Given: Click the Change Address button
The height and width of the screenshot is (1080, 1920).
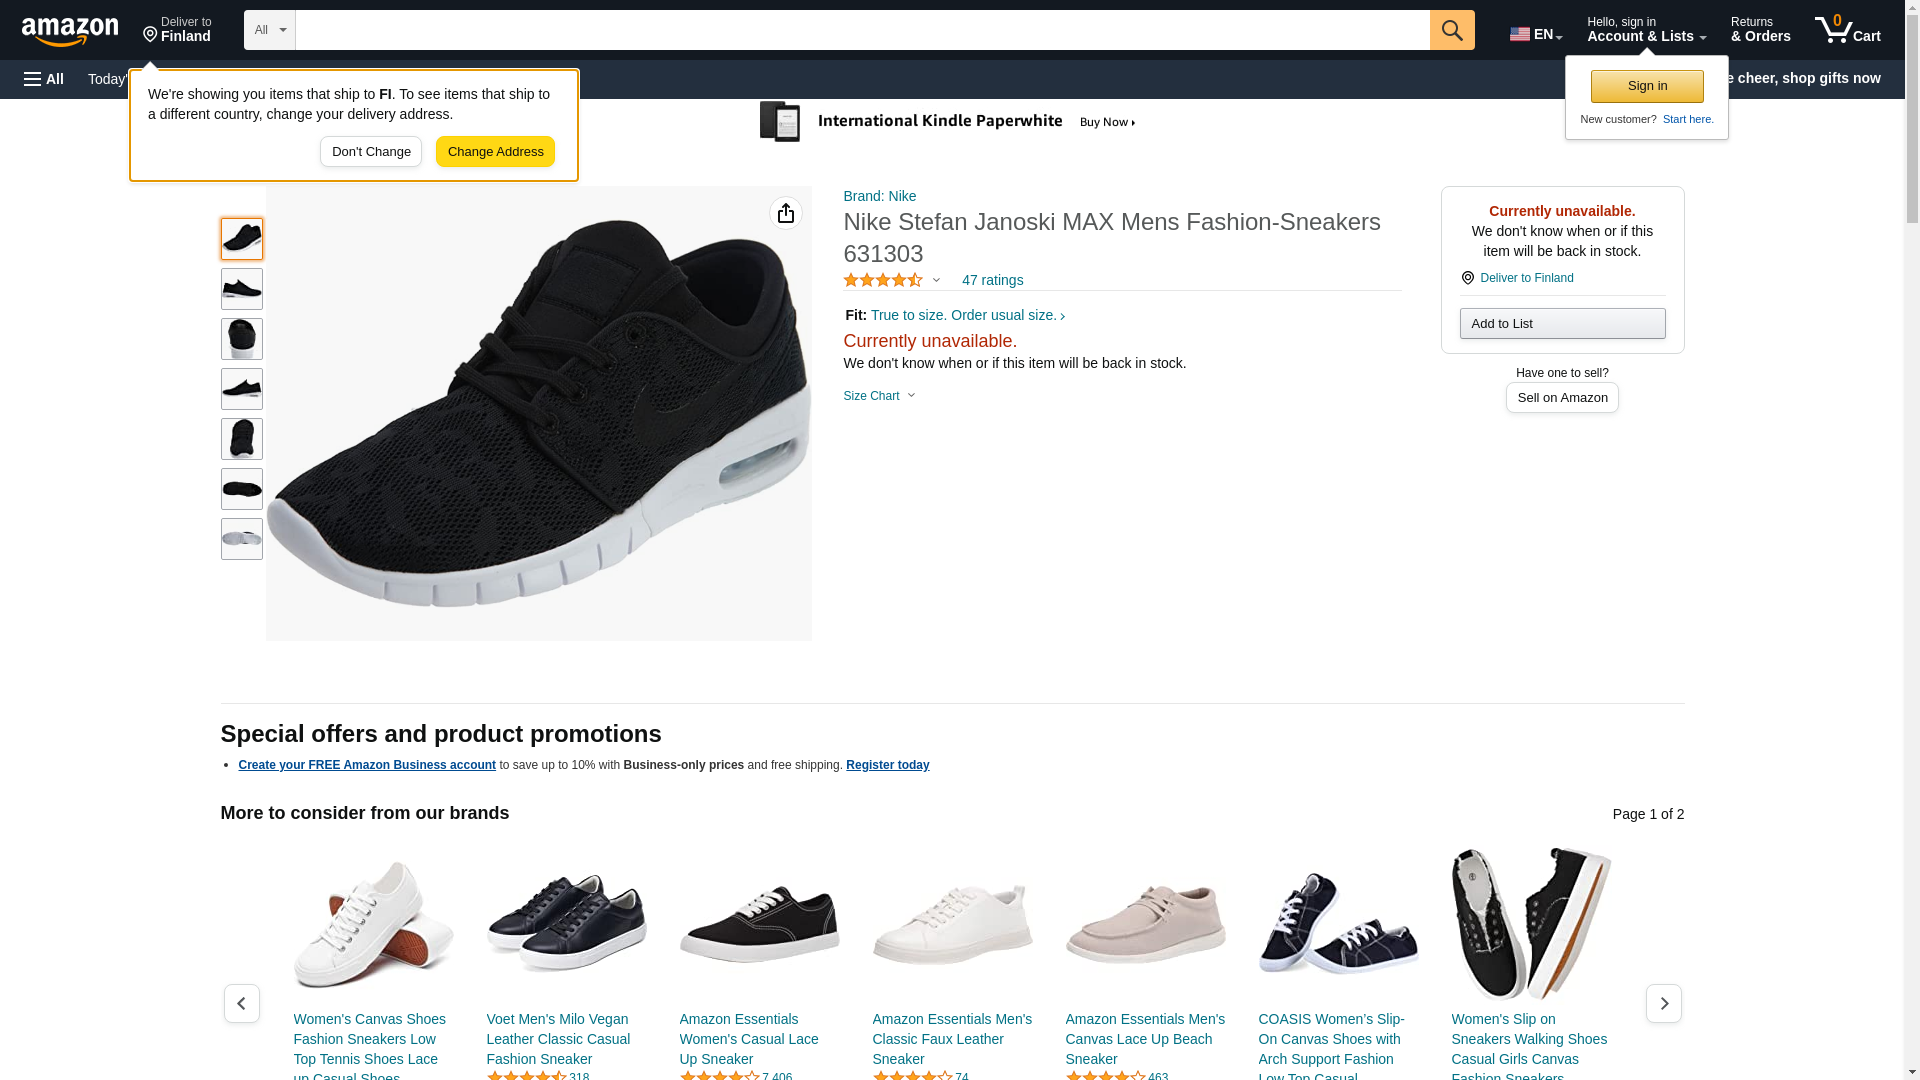Looking at the screenshot, I should click(x=495, y=152).
